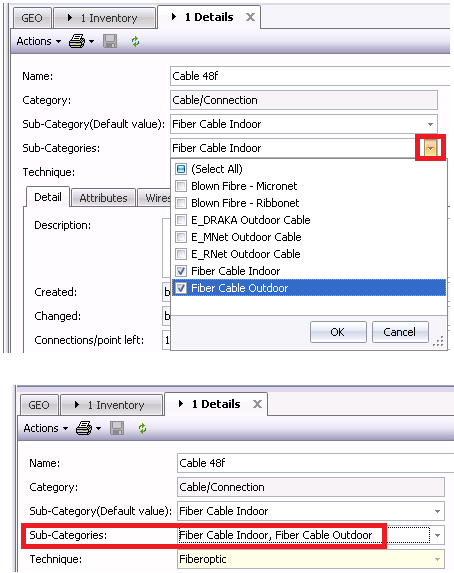Open the Technique Fiberoptic dropdown
Screen dimensions: 454x573
(x=438, y=559)
